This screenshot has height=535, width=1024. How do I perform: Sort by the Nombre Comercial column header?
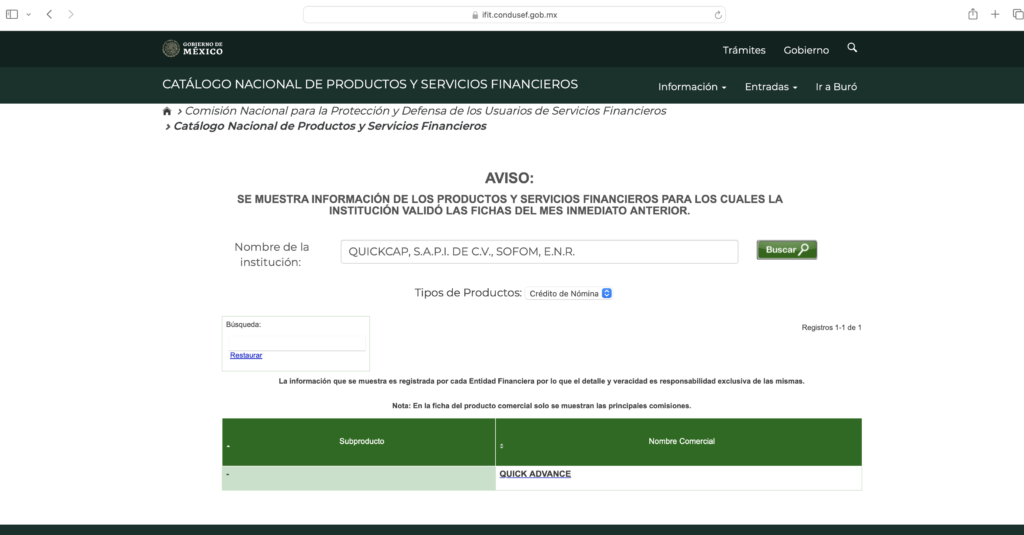tap(681, 441)
